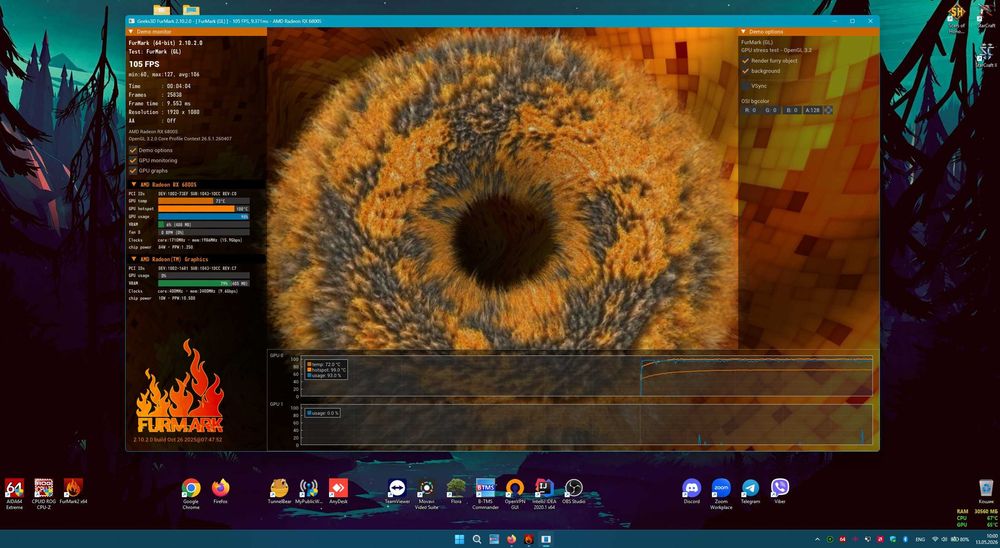Uncheck Demo options checkbox

tap(133, 151)
